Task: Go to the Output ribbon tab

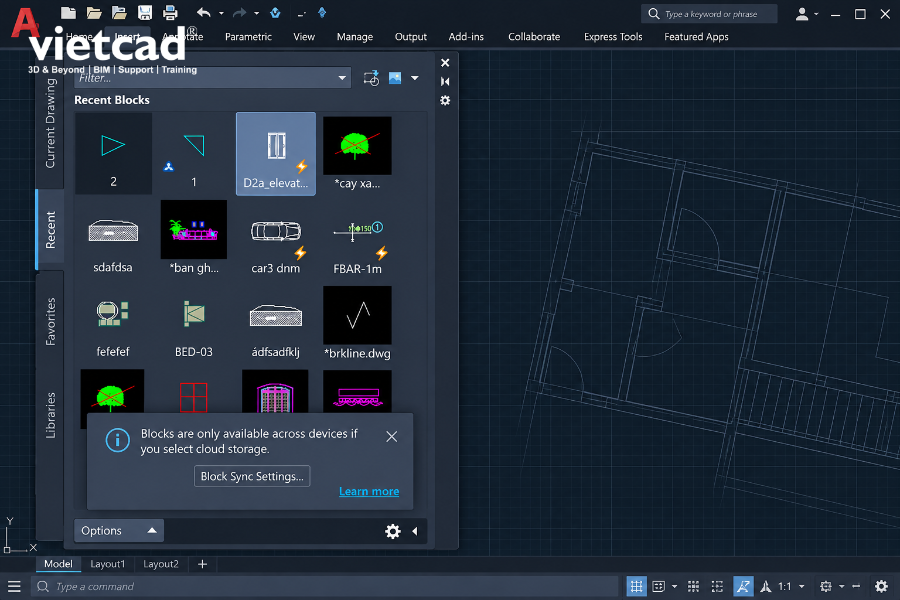Action: (x=410, y=37)
